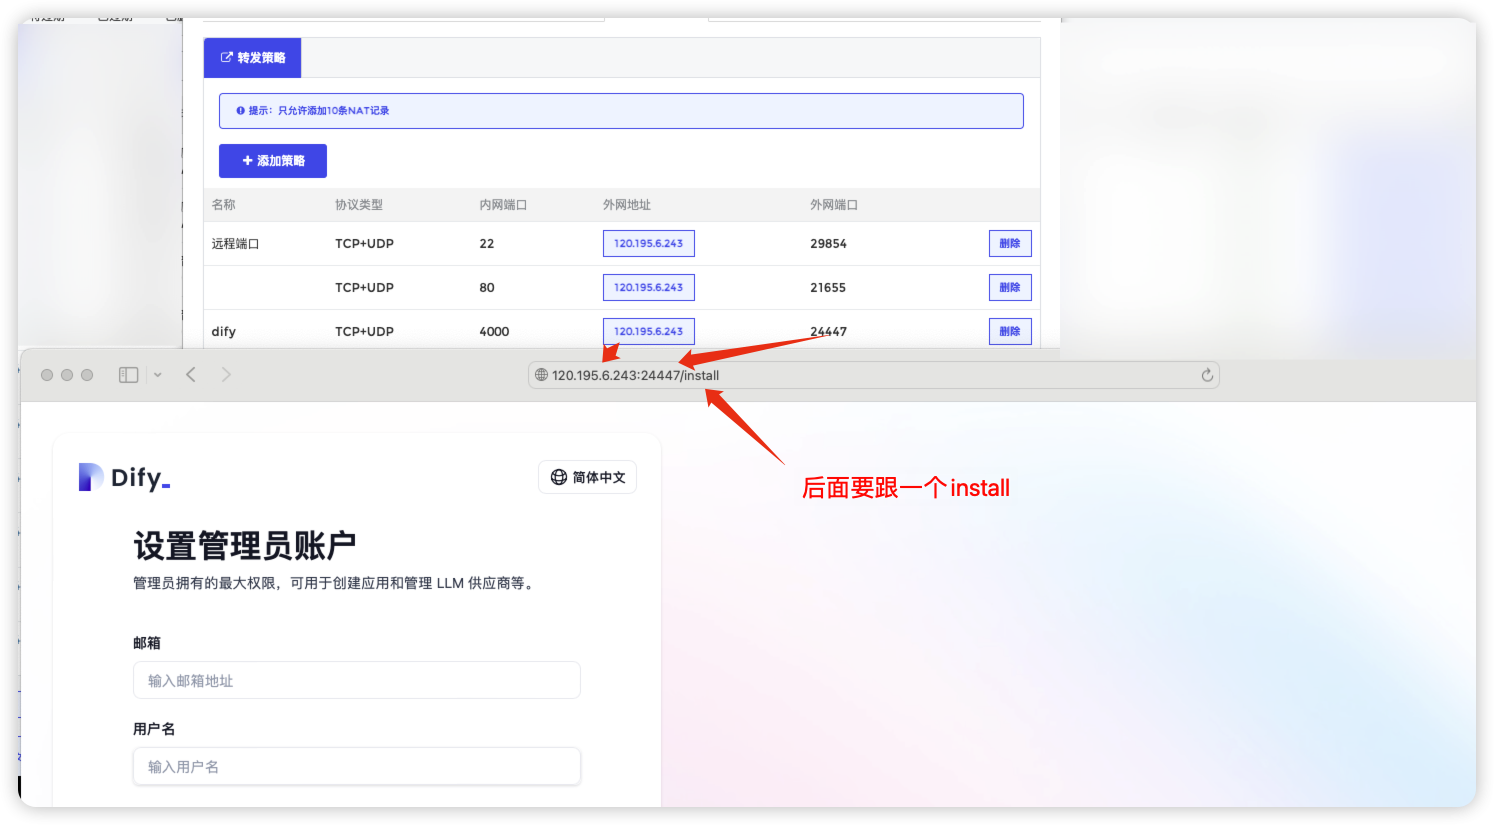The width and height of the screenshot is (1494, 825).
Task: Click the 外网地址 column header
Action: coord(627,205)
